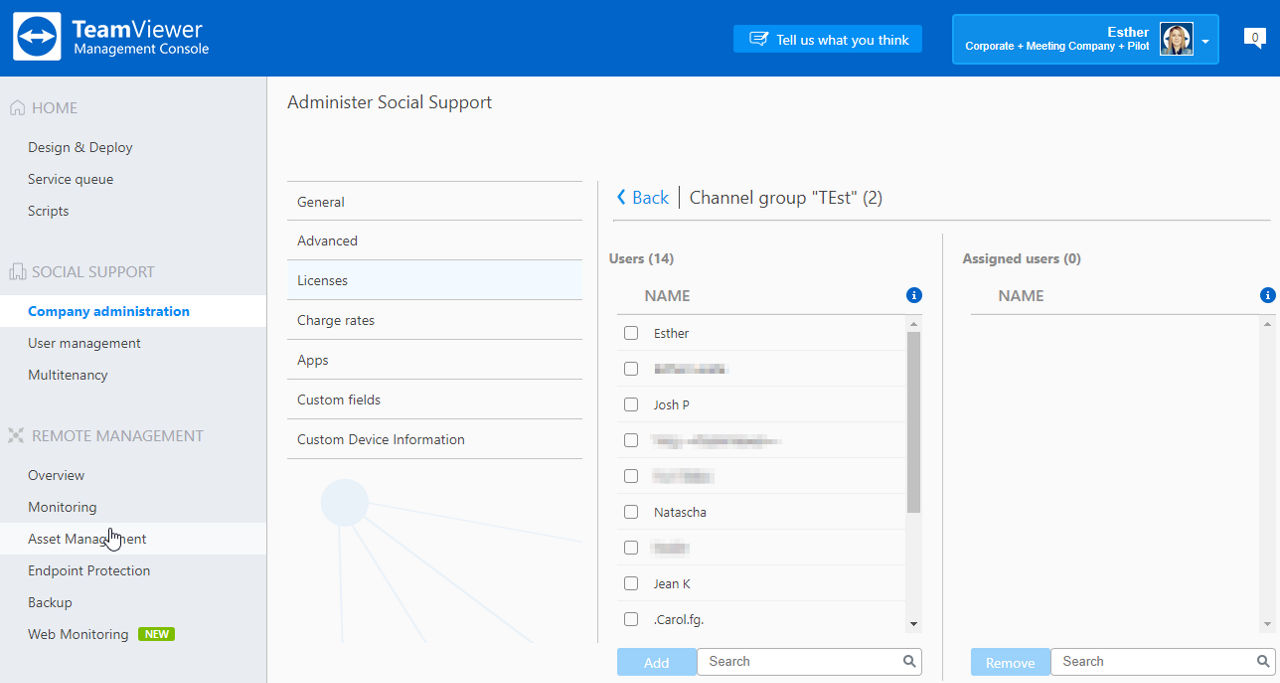Click the Users list scroll-down arrow
Screen dimensions: 1280x683
[914, 624]
